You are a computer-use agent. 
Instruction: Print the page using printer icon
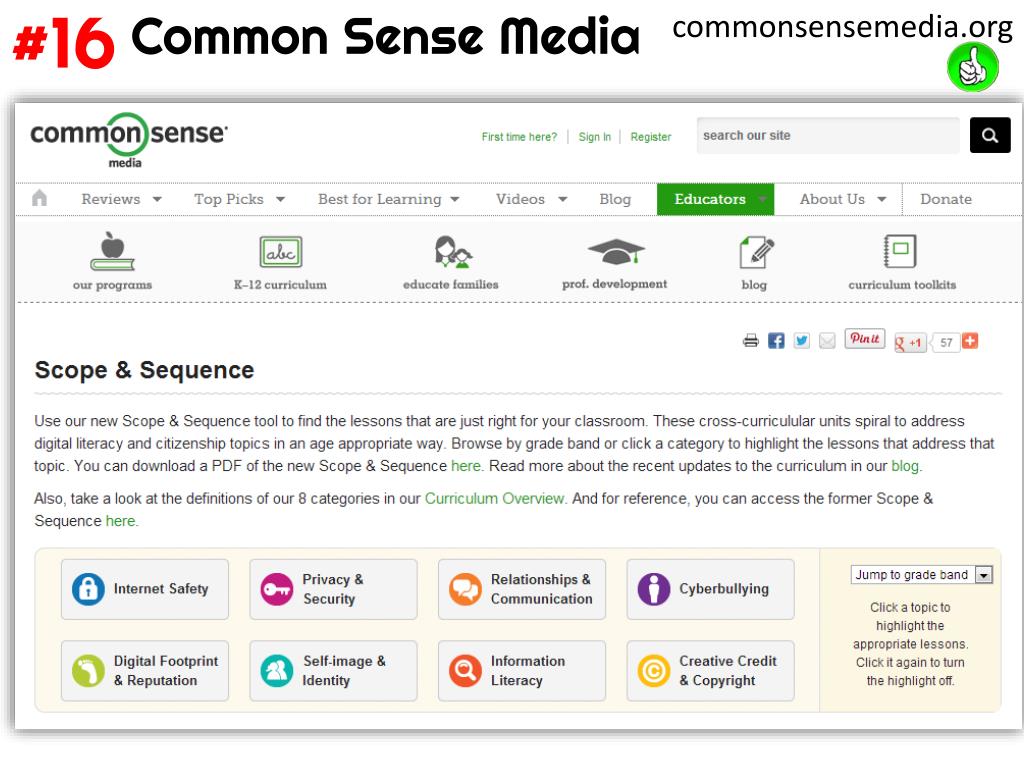(750, 340)
